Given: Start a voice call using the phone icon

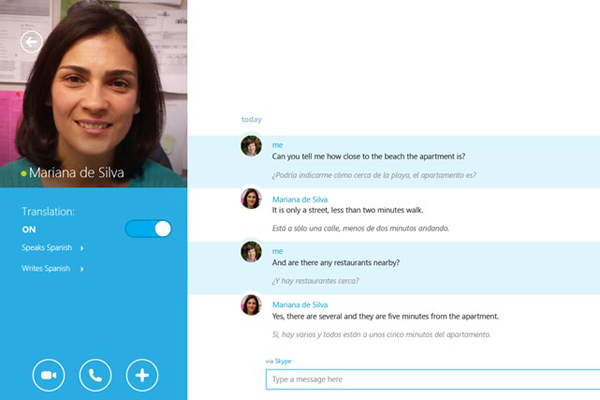Looking at the screenshot, I should (95, 375).
